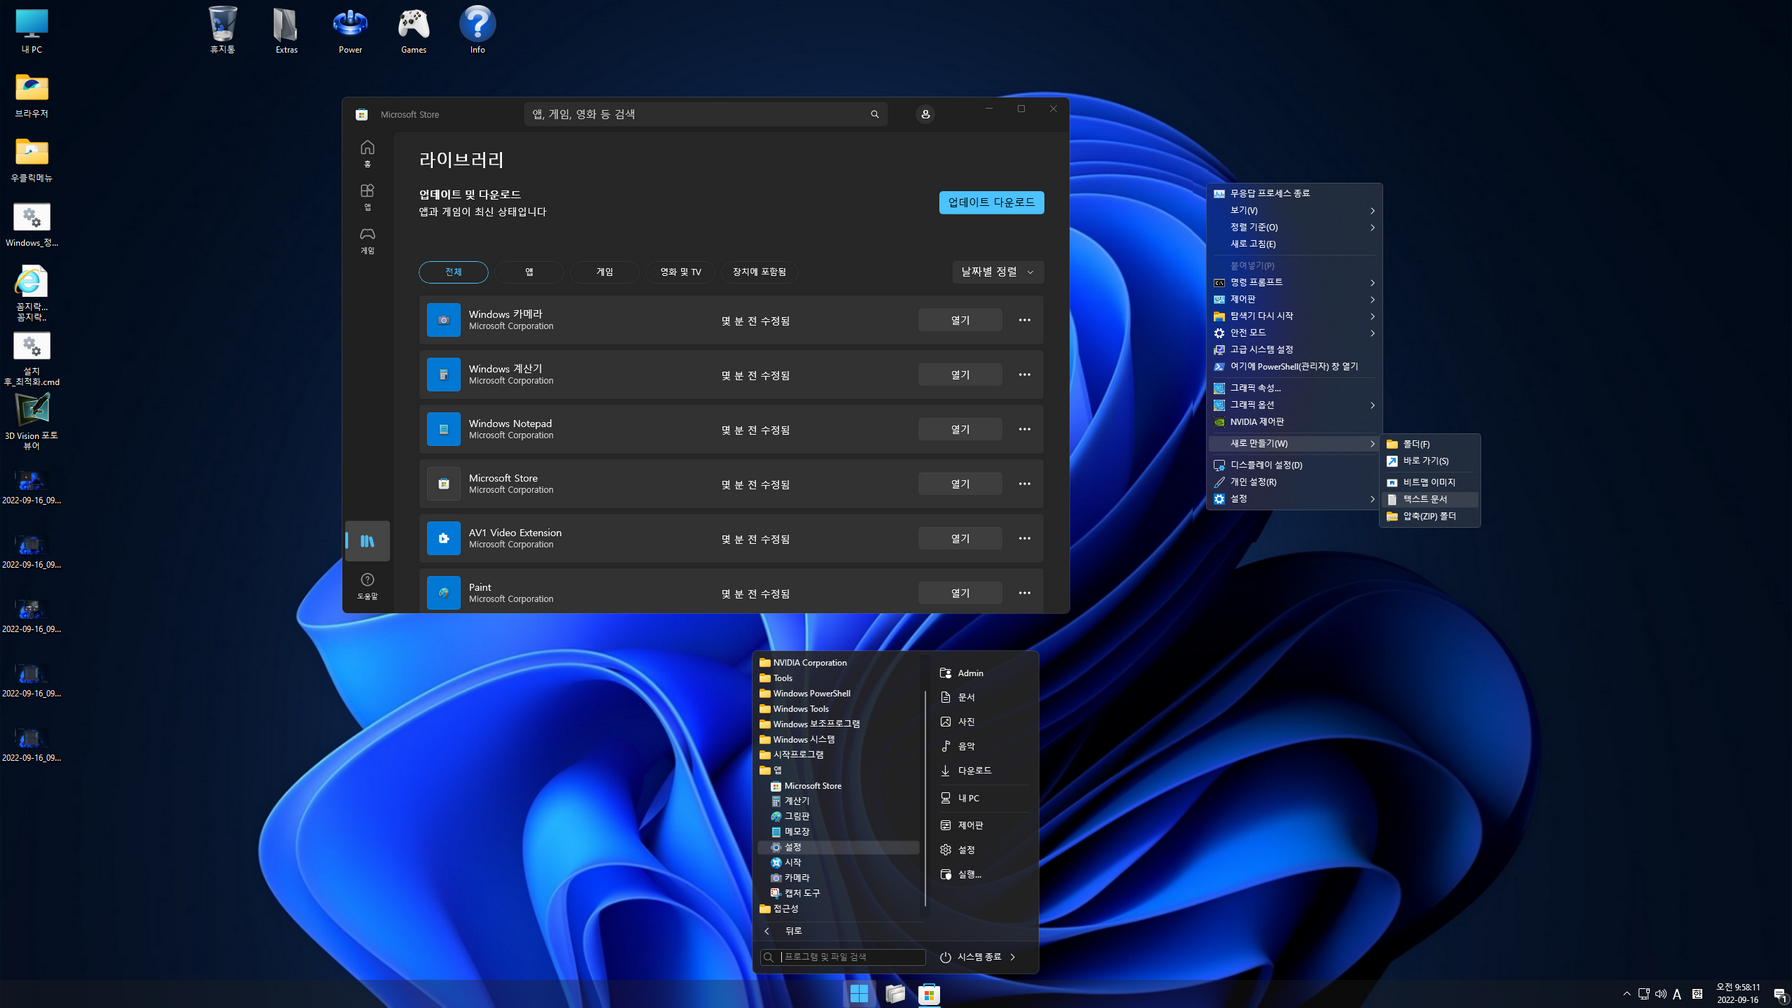Screen dimensions: 1792x1008
Task: Expand 그래픽 옵션 submenu
Action: coord(1295,405)
